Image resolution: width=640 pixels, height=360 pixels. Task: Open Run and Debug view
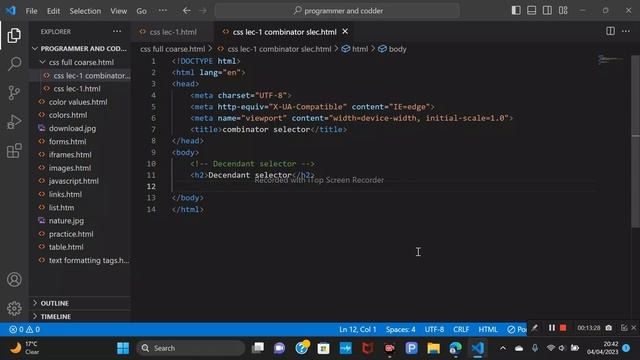(x=14, y=122)
